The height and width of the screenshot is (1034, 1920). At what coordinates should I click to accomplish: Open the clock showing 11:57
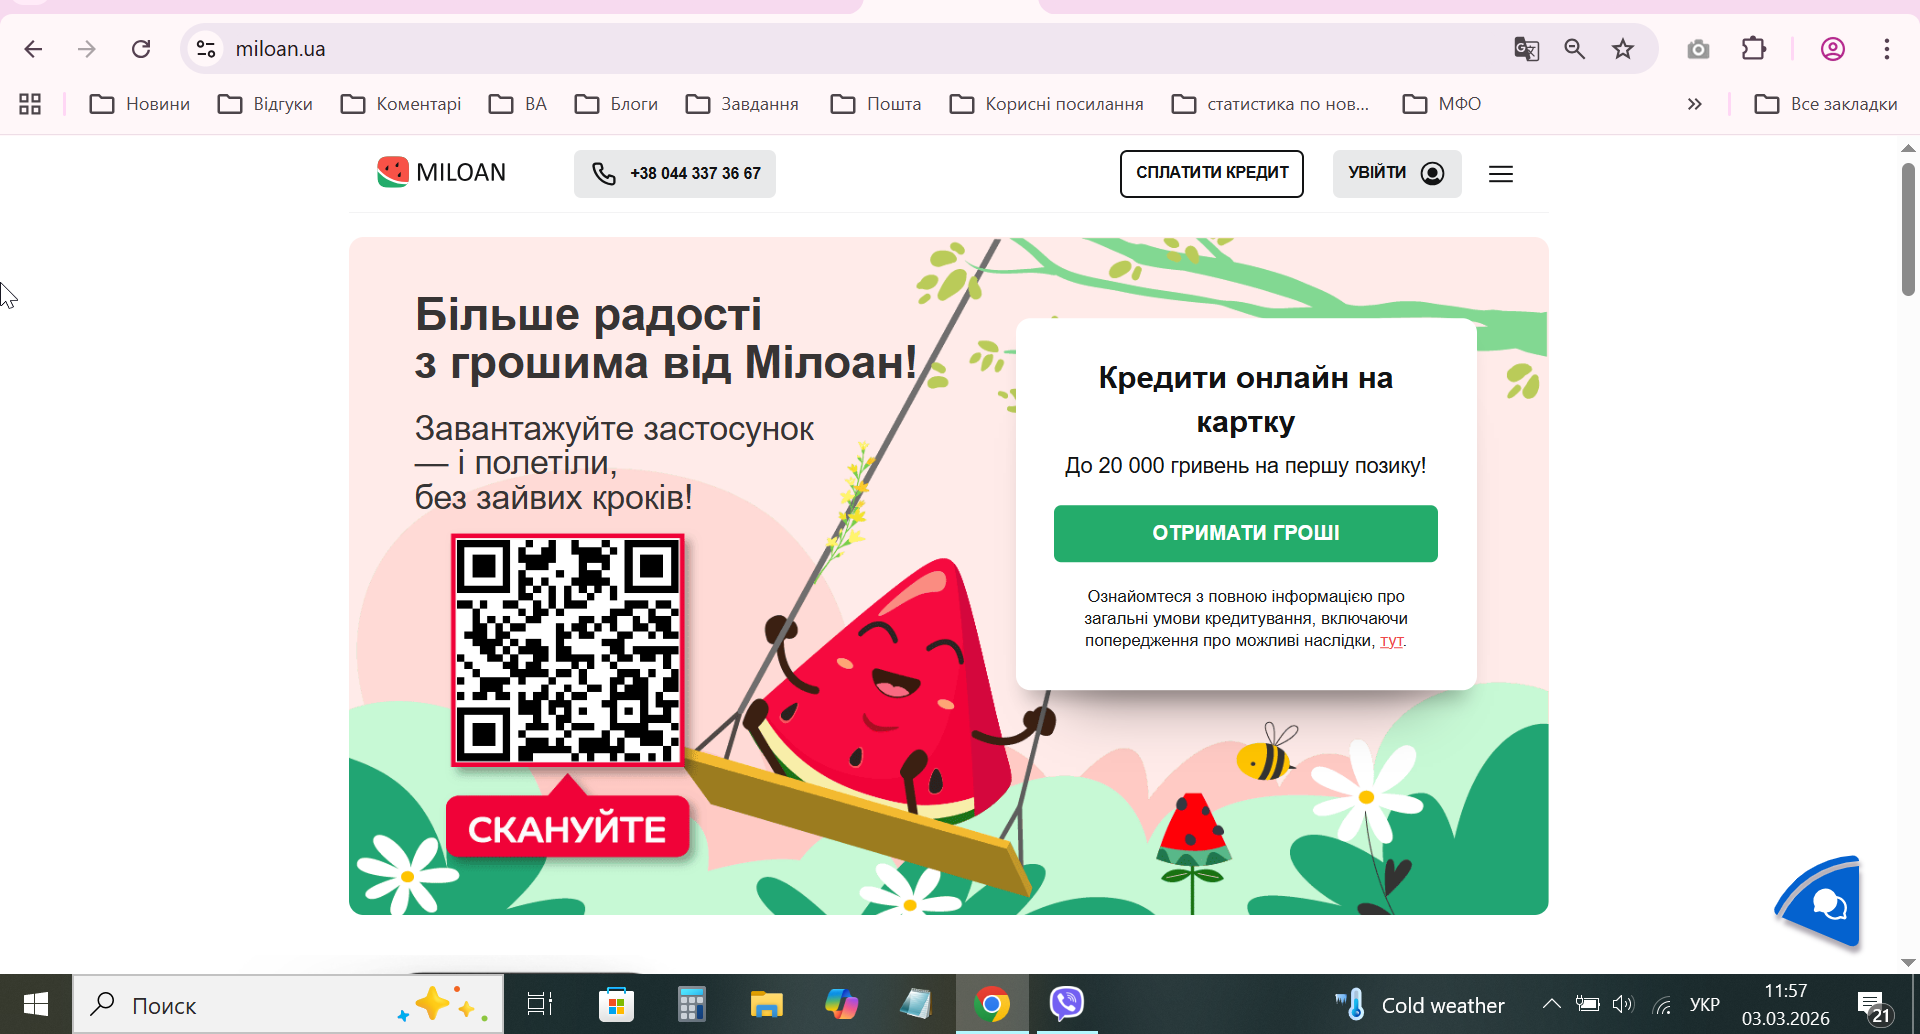[1786, 1004]
